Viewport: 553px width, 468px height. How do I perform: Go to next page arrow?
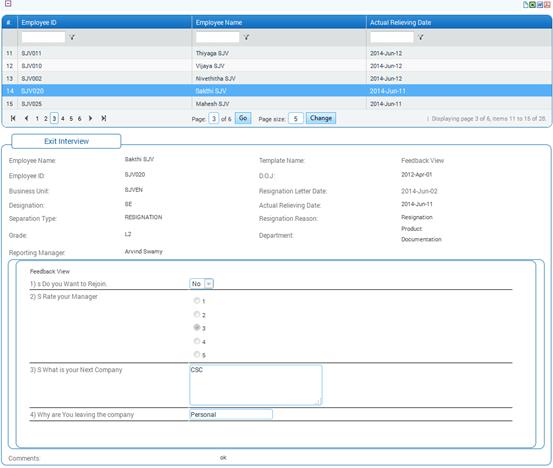click(91, 118)
